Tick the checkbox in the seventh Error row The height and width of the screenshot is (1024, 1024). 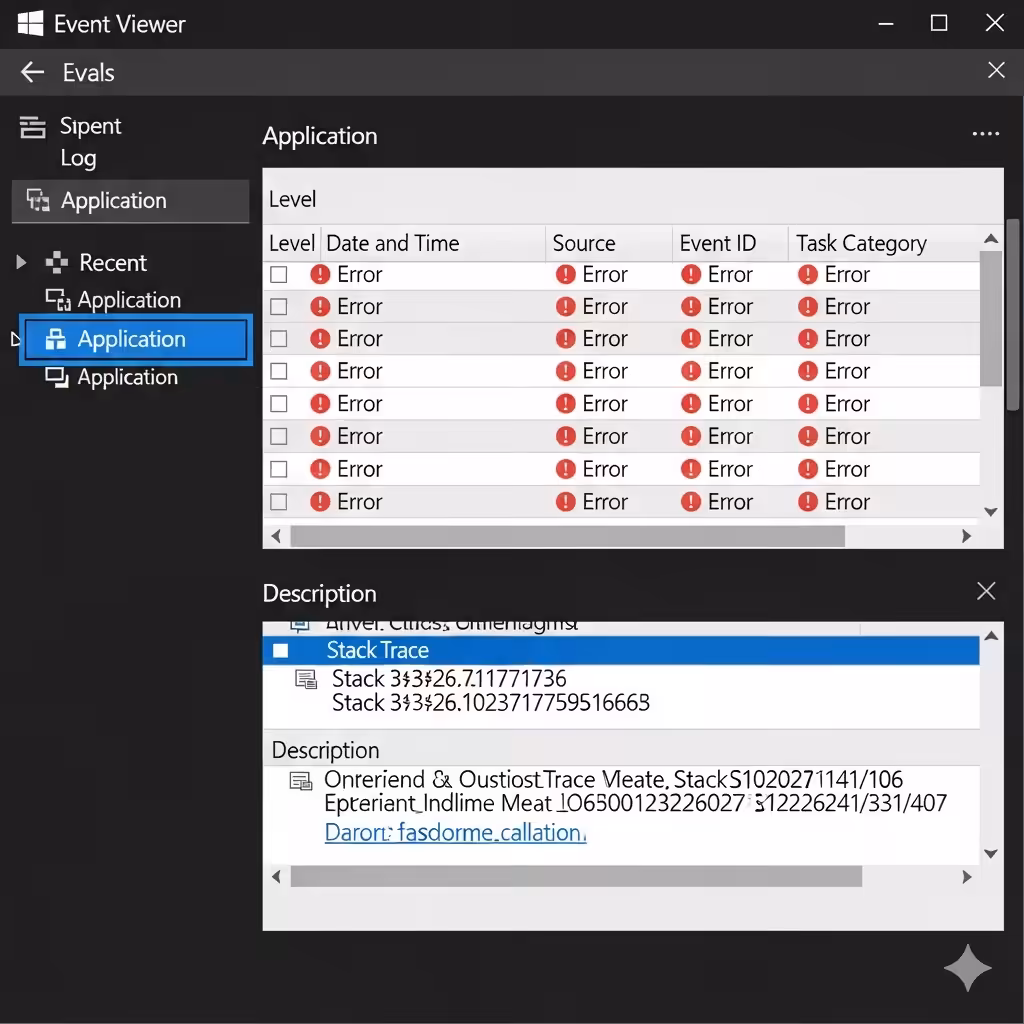(x=279, y=469)
